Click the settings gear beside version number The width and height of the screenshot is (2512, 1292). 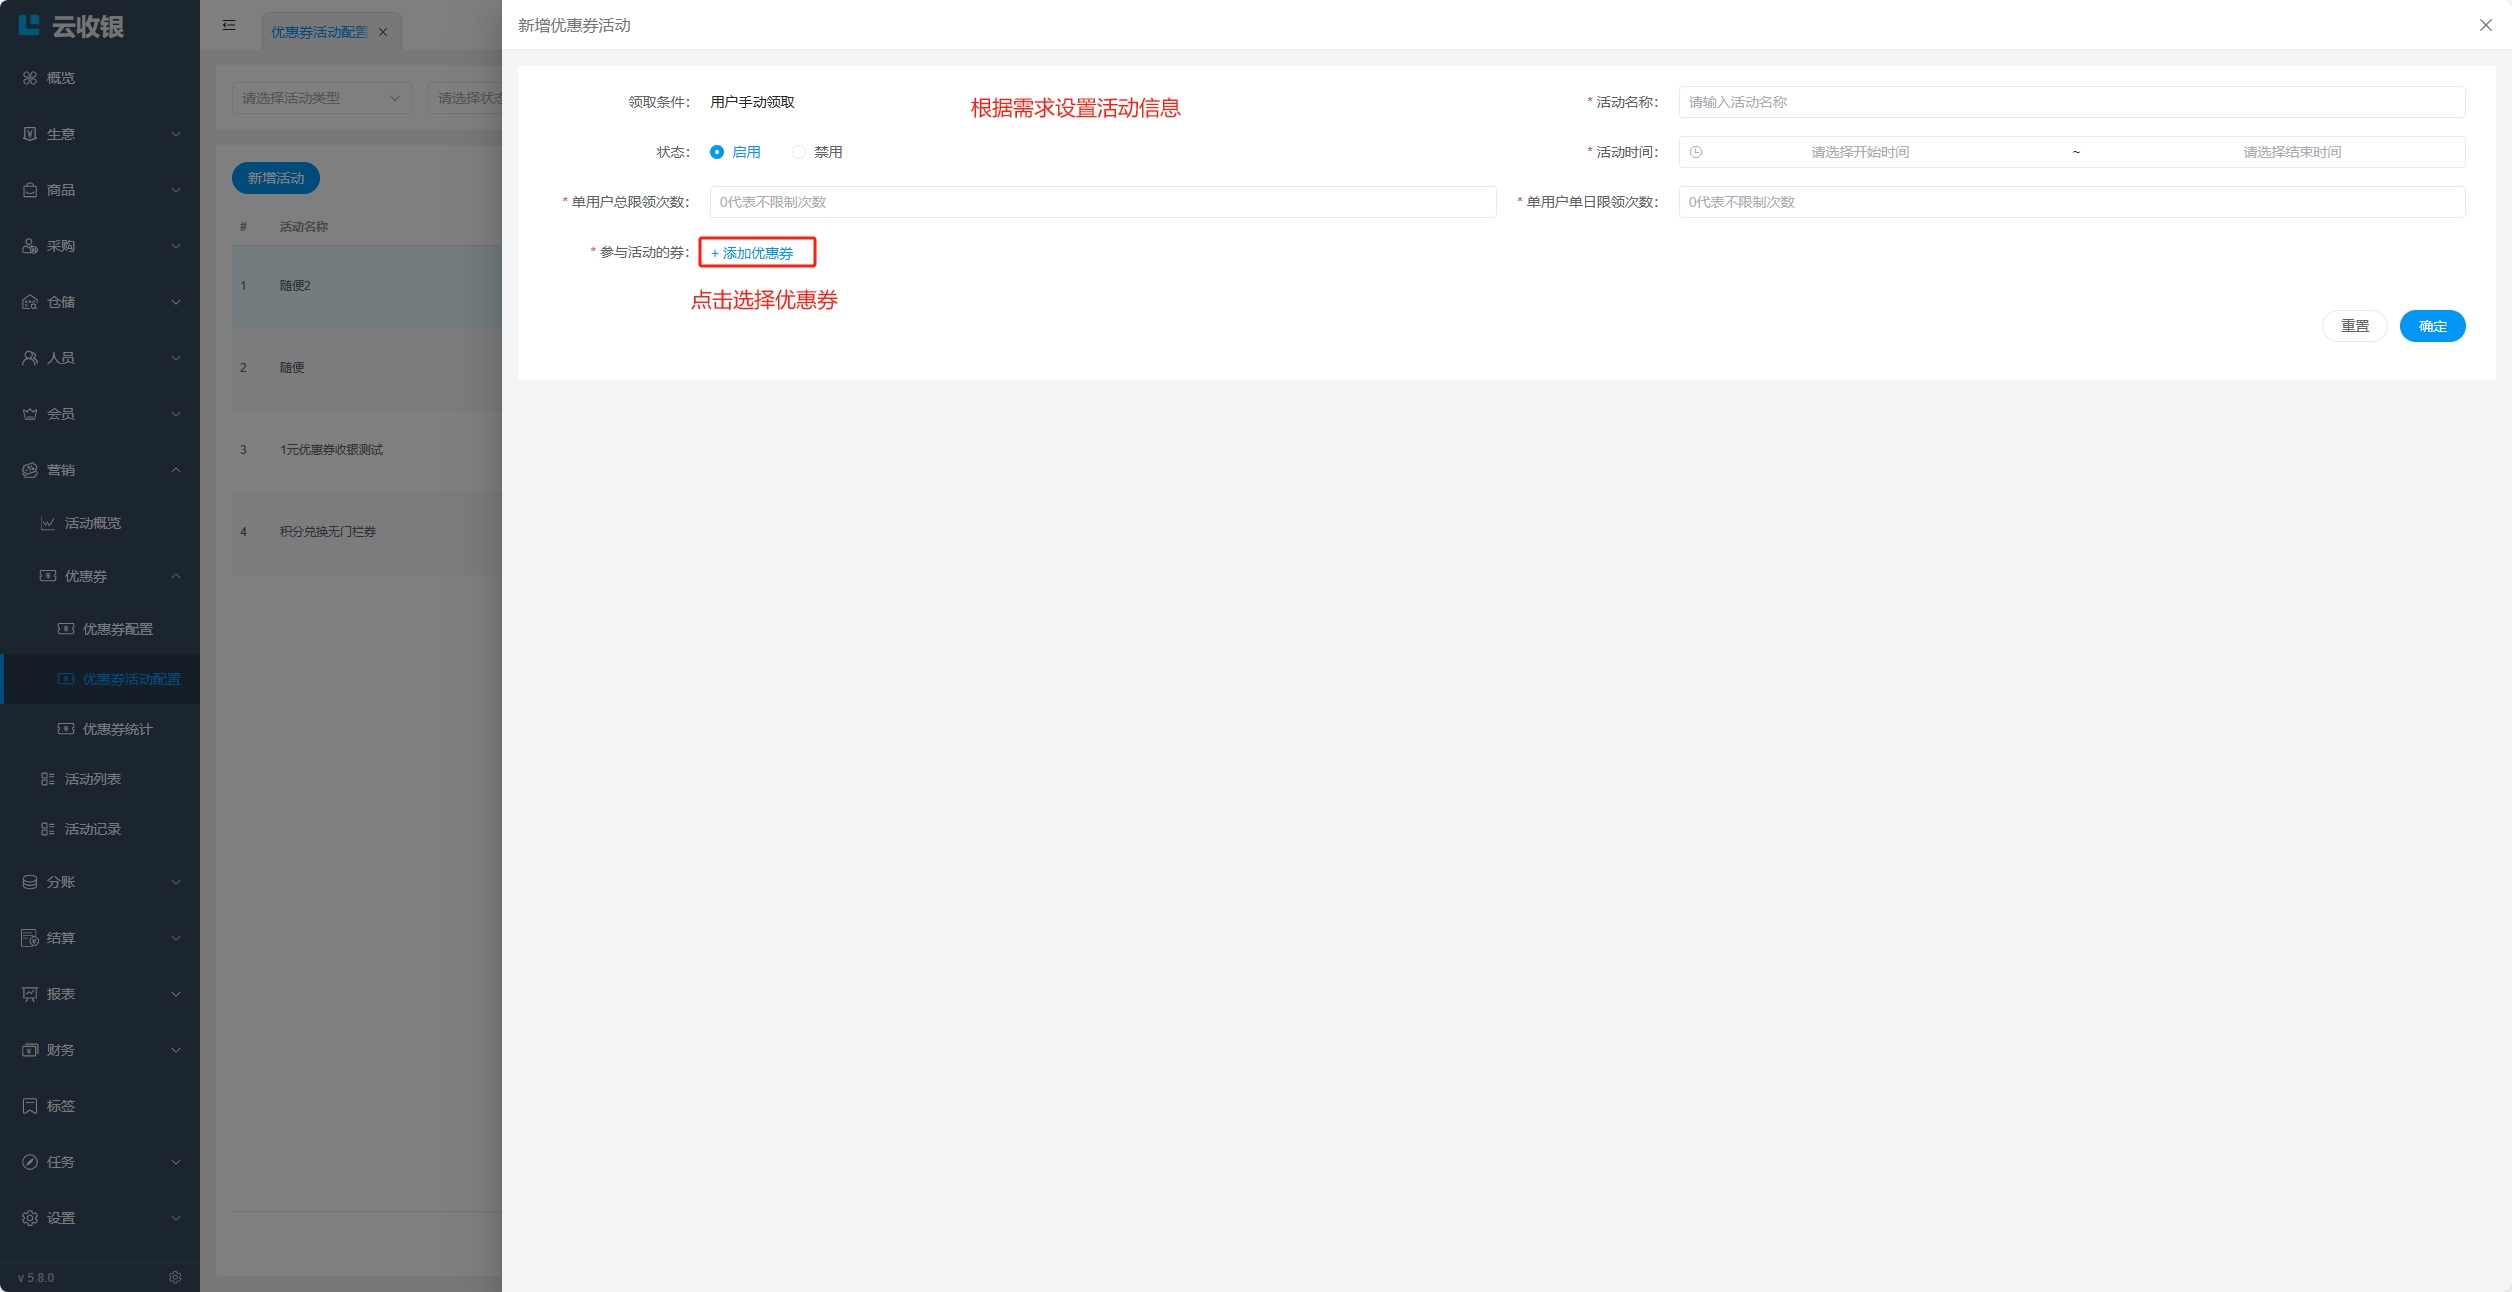tap(175, 1277)
